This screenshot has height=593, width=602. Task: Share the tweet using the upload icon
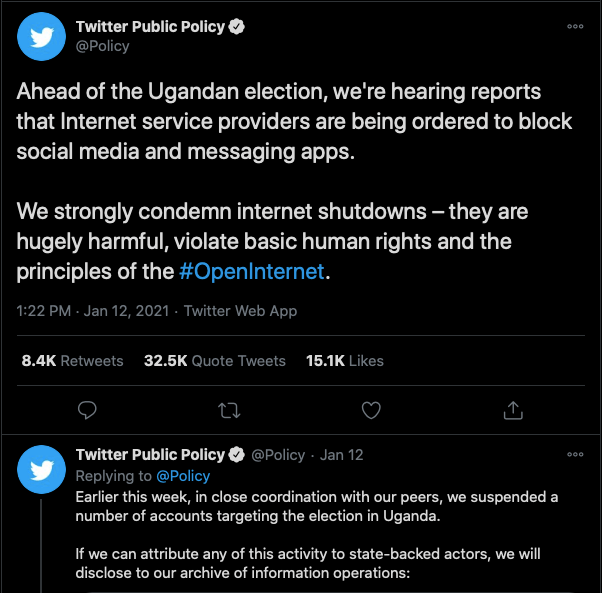513,410
